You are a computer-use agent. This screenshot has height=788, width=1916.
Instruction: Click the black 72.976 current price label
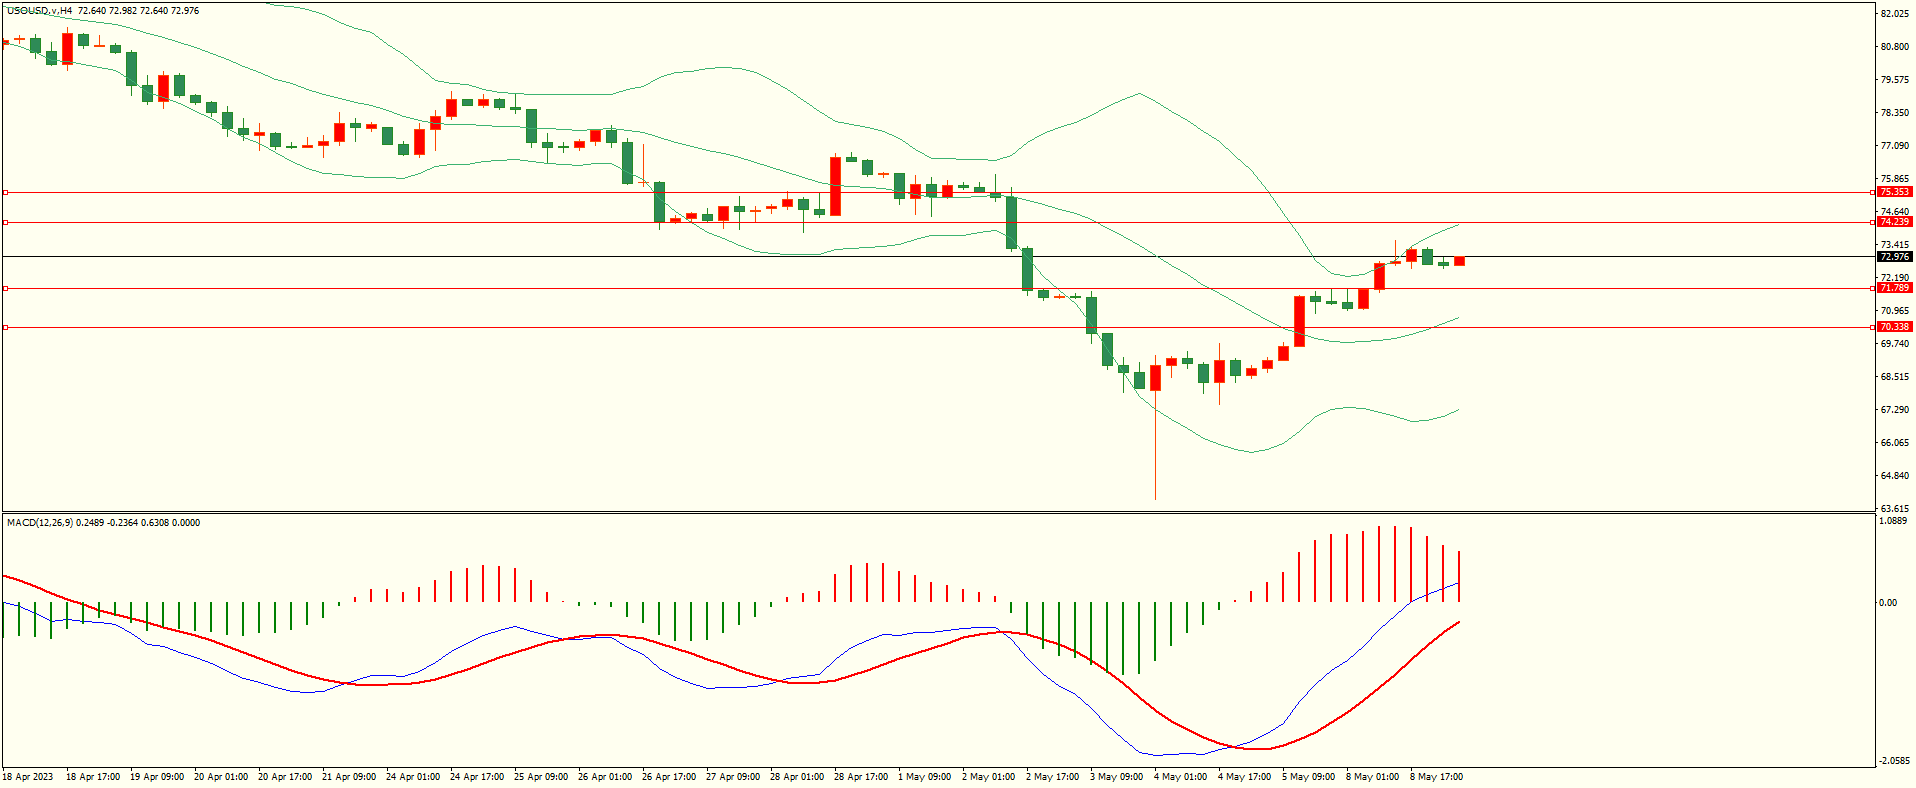[1894, 257]
